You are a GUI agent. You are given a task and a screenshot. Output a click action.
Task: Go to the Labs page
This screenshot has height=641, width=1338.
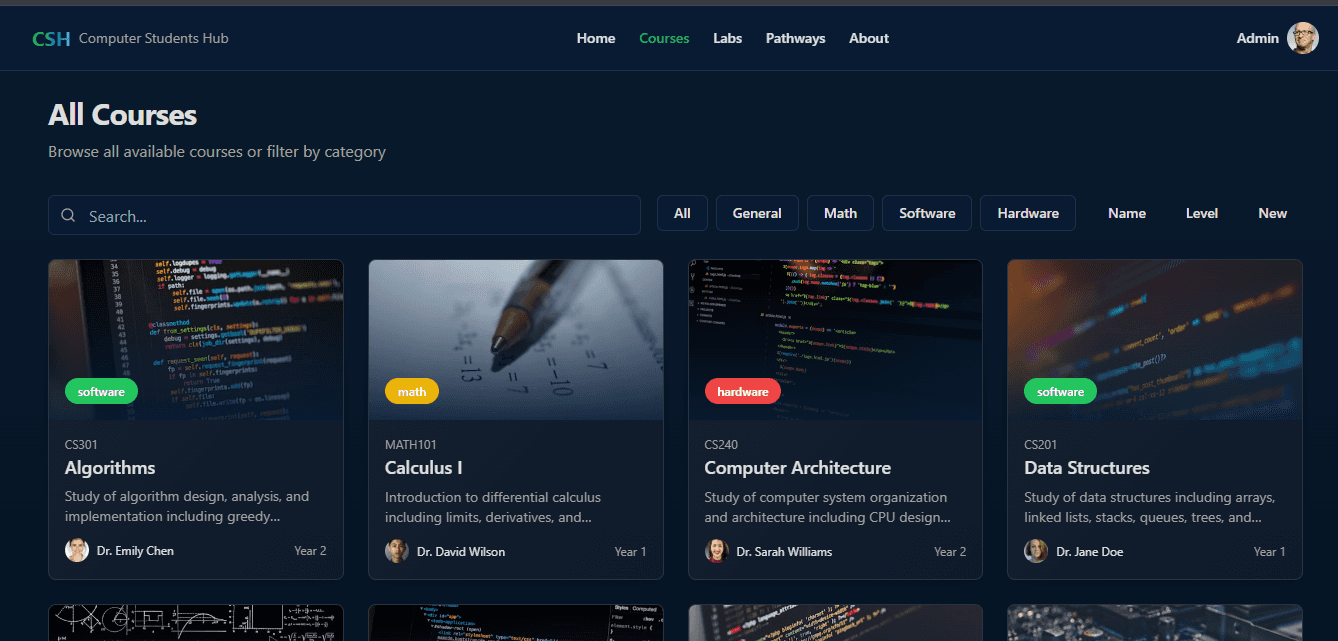click(x=727, y=38)
